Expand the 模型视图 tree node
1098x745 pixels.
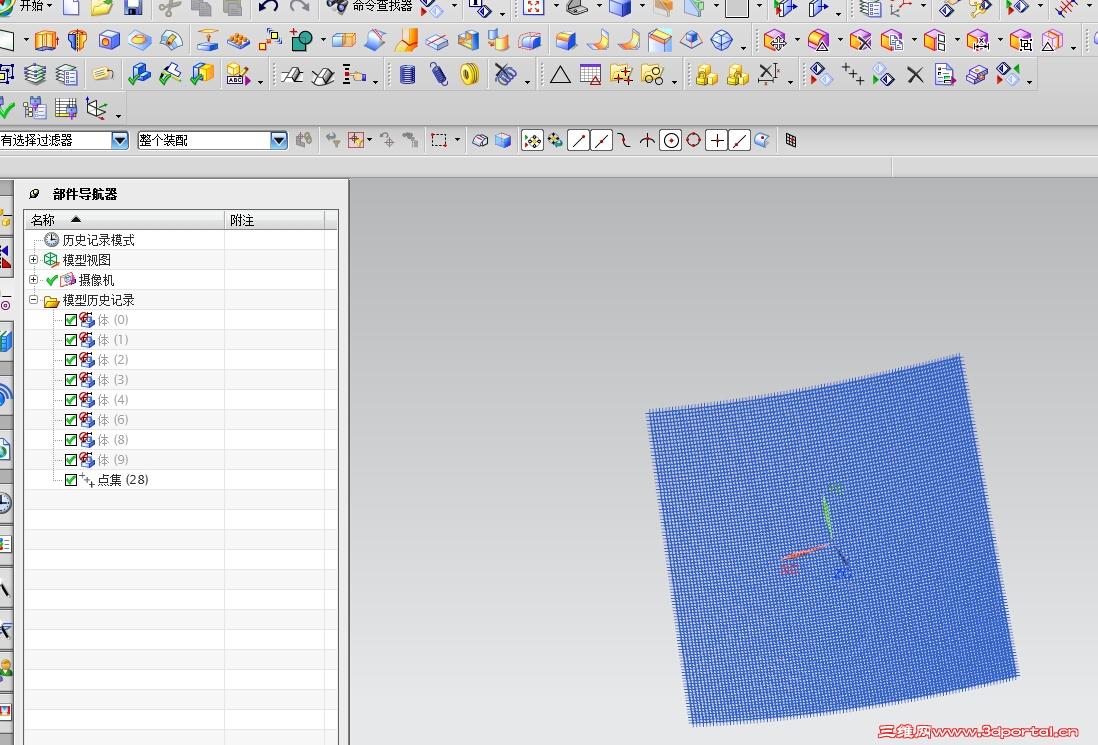coord(33,260)
